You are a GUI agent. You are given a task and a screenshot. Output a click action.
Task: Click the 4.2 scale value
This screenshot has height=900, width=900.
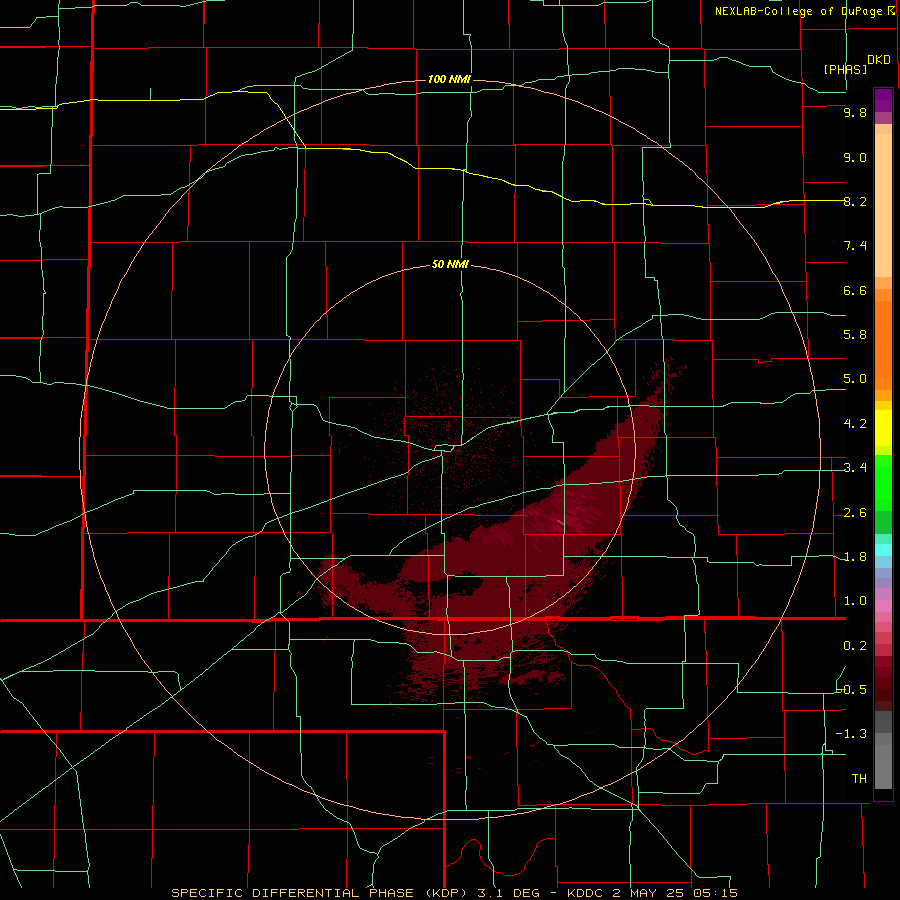(855, 424)
